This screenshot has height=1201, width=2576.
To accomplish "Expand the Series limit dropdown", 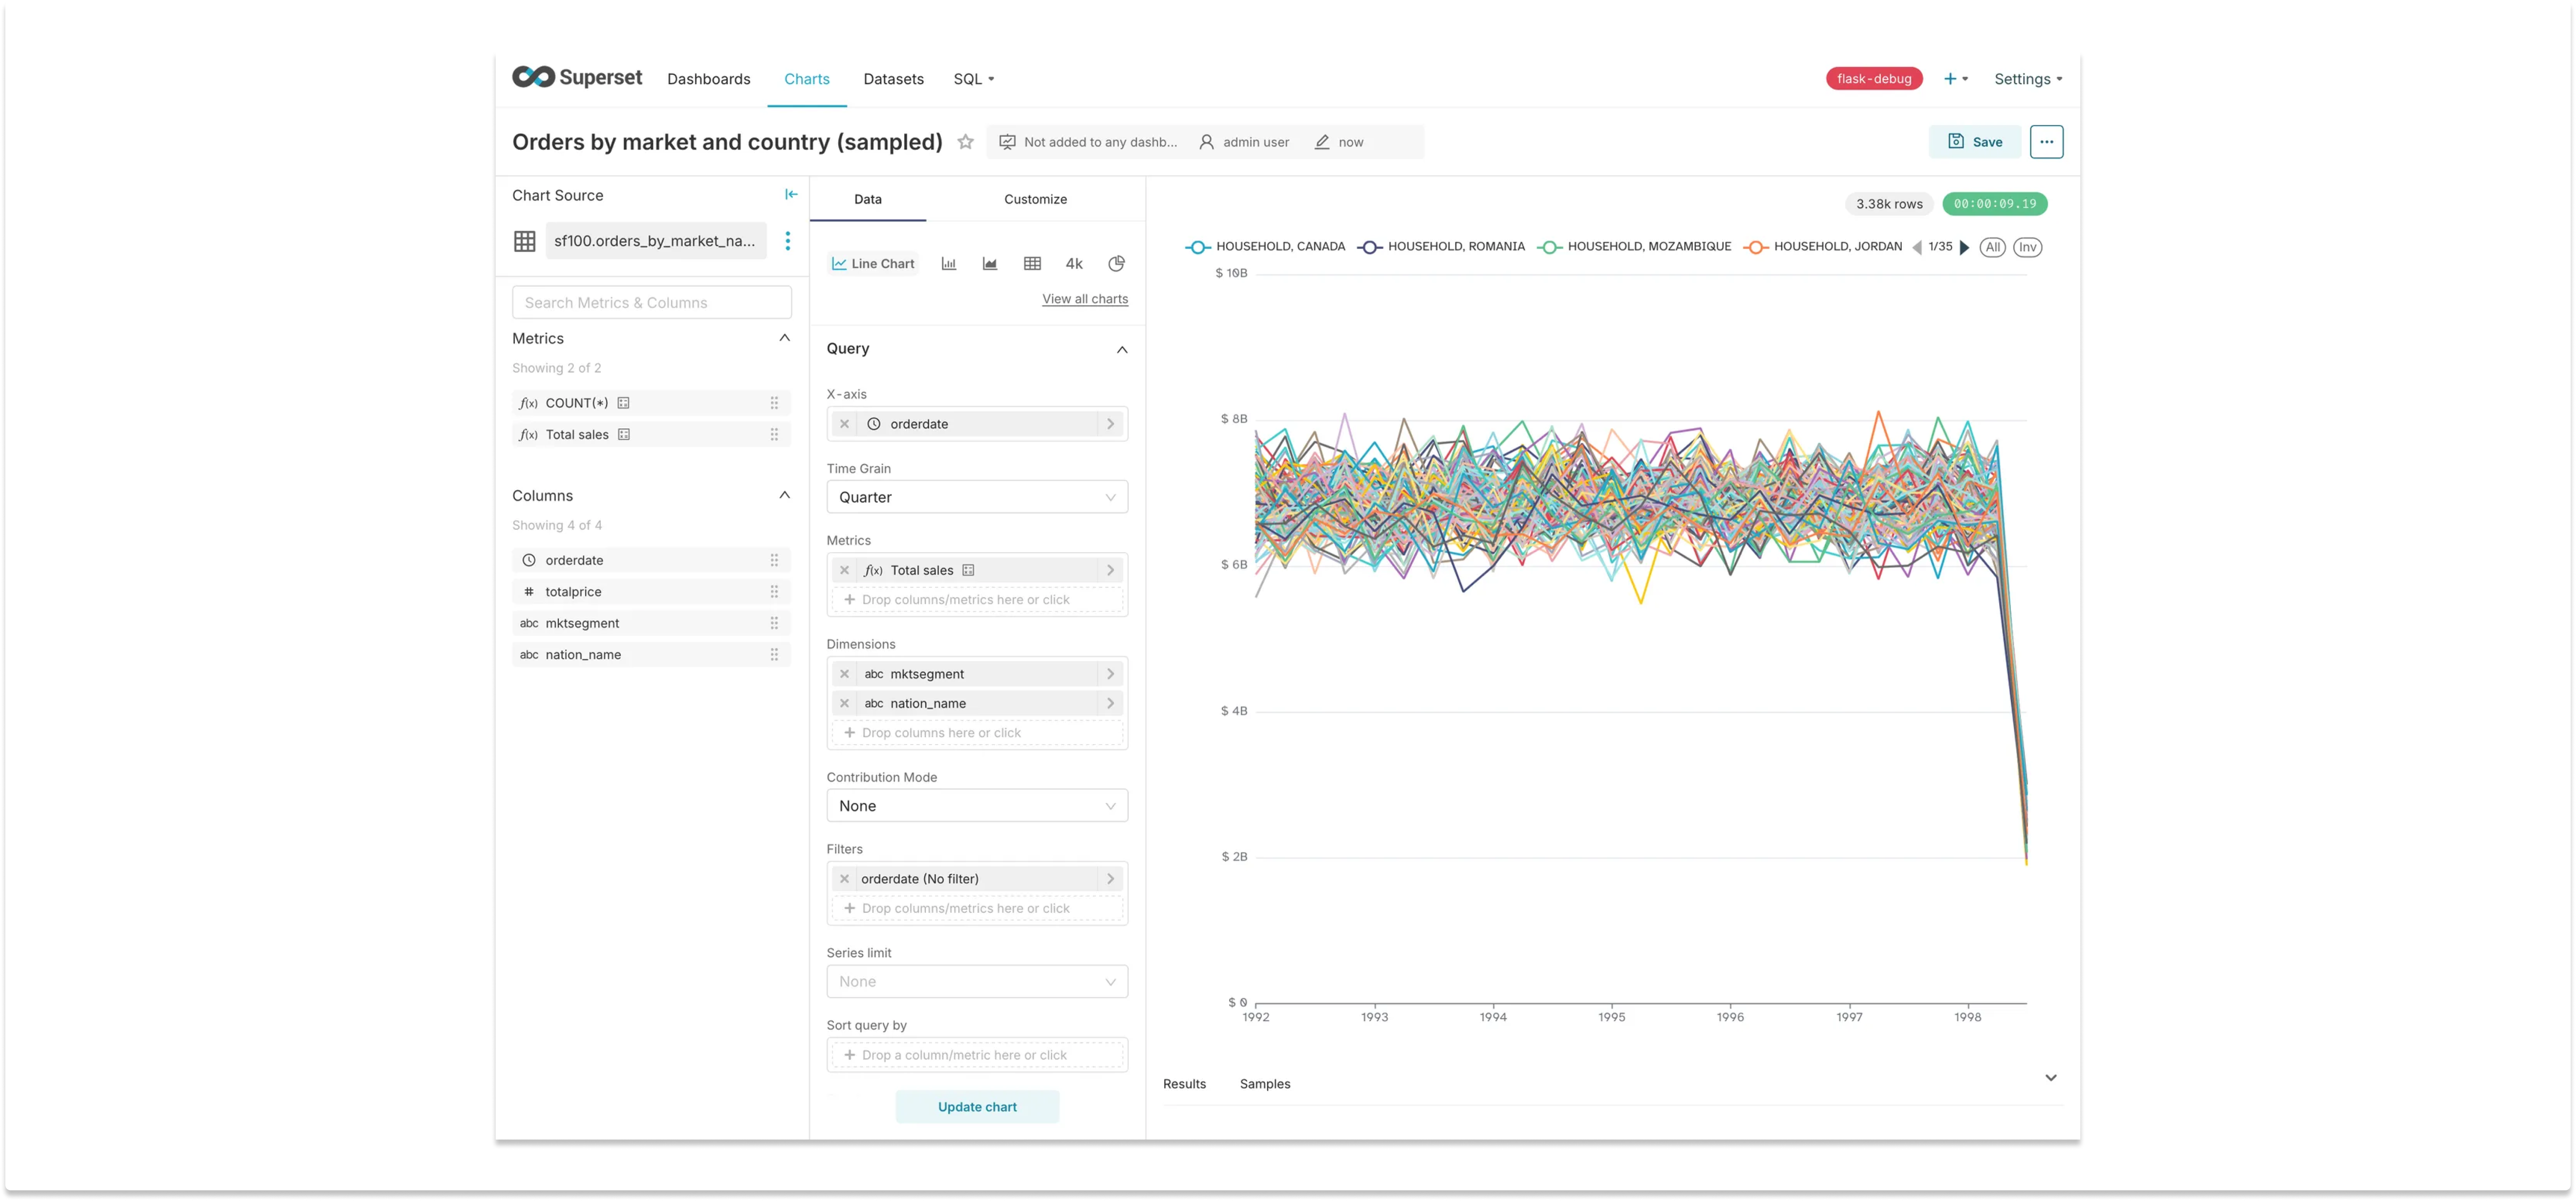I will (x=978, y=981).
